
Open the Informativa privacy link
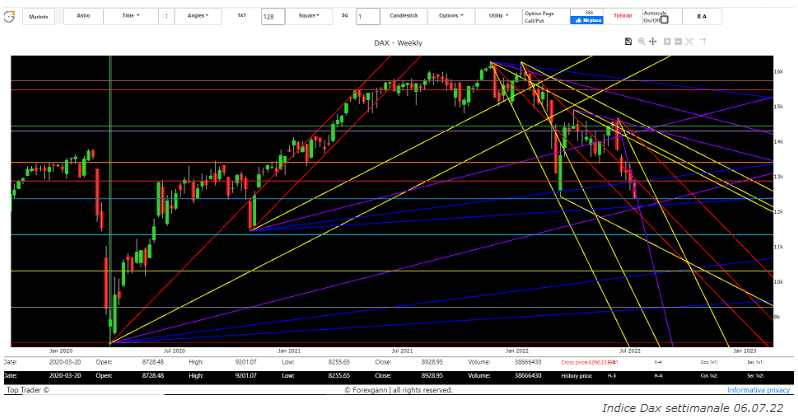click(760, 389)
